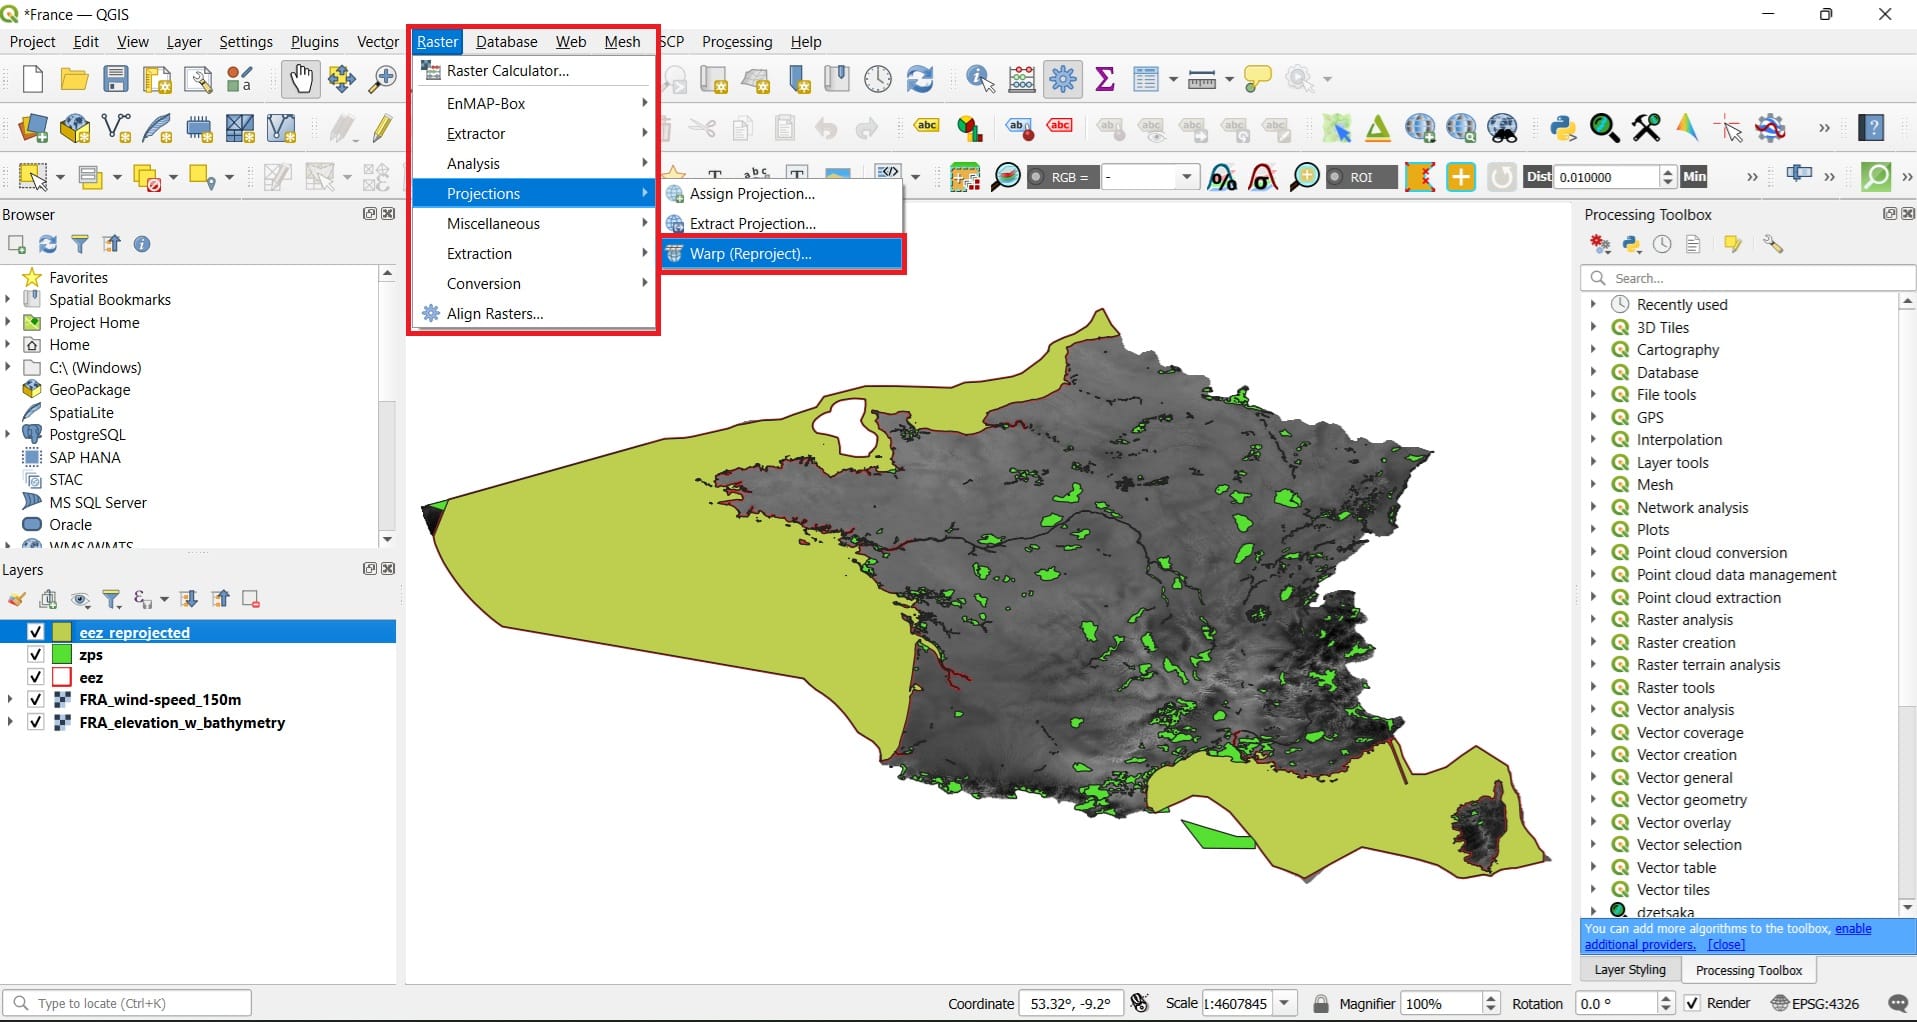The height and width of the screenshot is (1022, 1917).
Task: Select Assign Projection... submenu entry
Action: (x=782, y=194)
